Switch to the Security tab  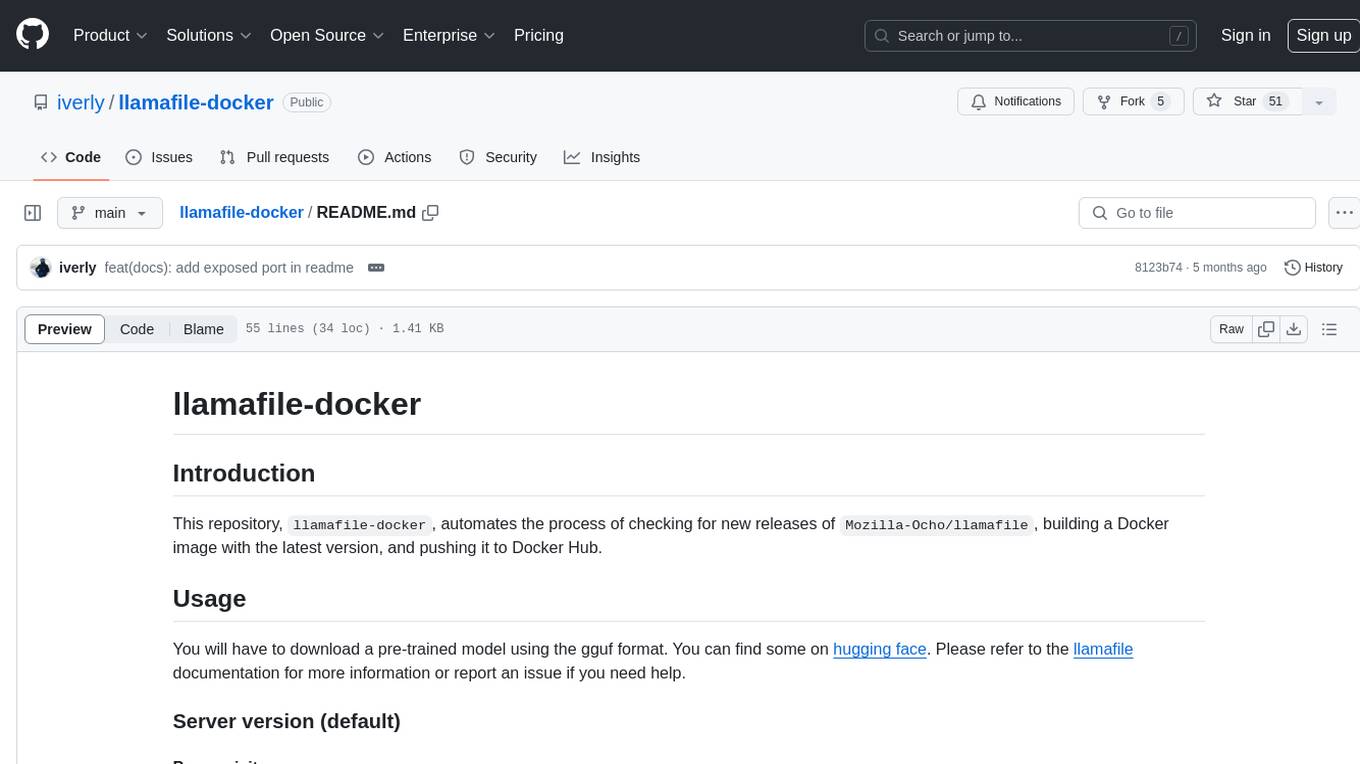pos(498,157)
